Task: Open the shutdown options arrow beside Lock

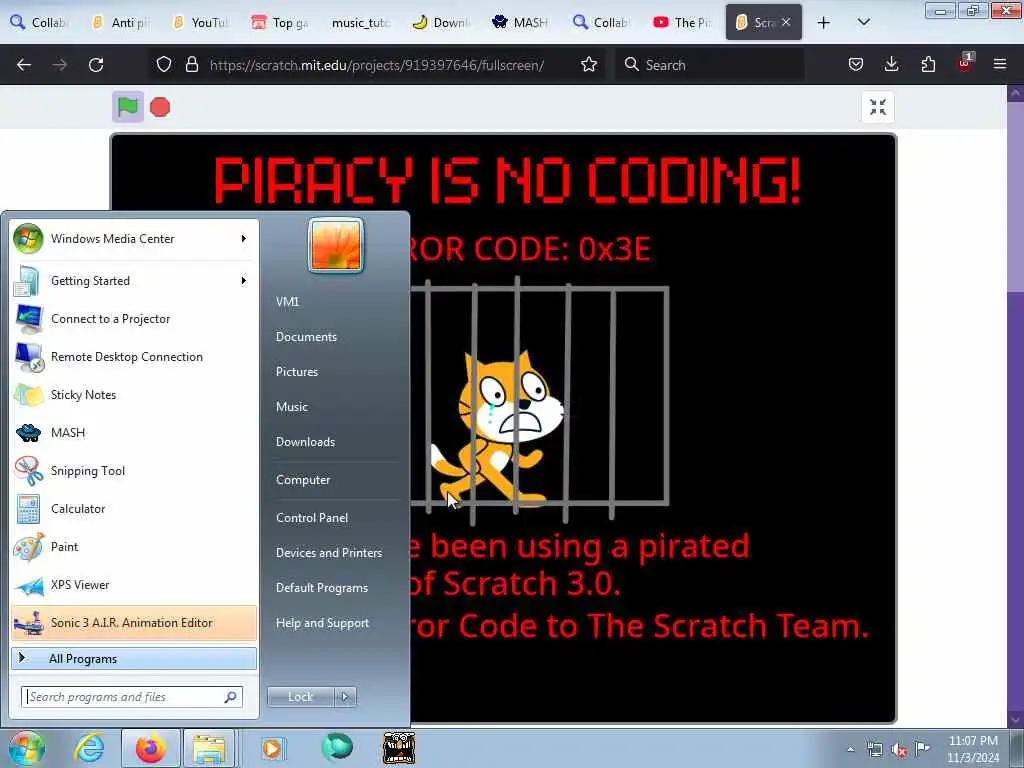Action: pyautogui.click(x=345, y=697)
